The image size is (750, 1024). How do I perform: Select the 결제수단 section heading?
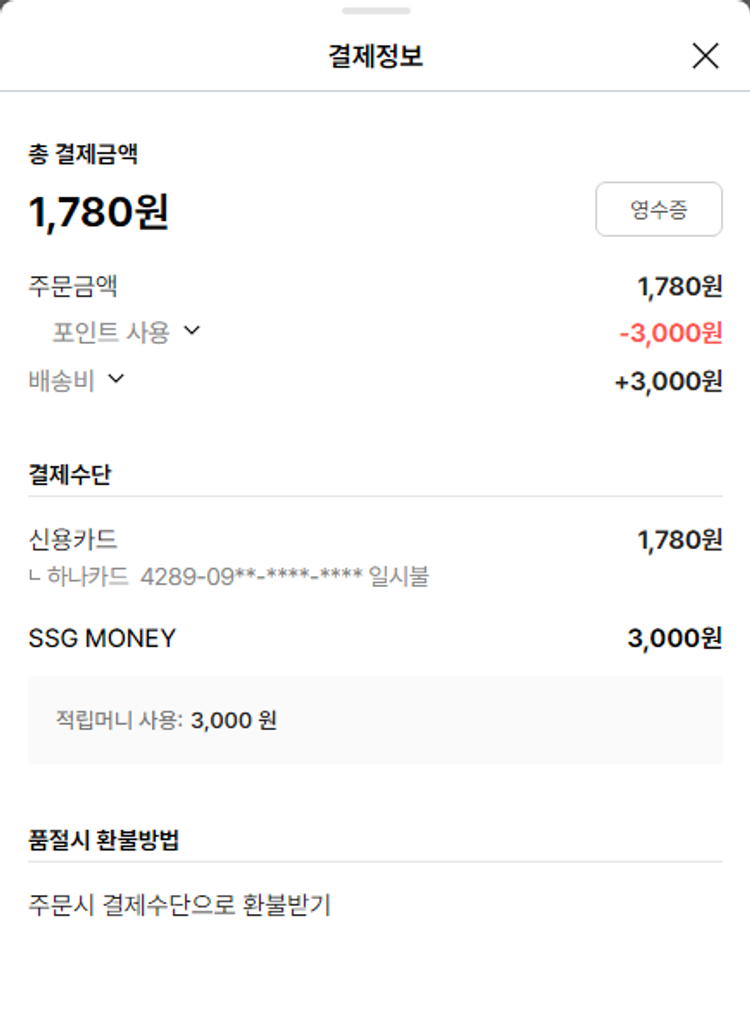tap(69, 474)
